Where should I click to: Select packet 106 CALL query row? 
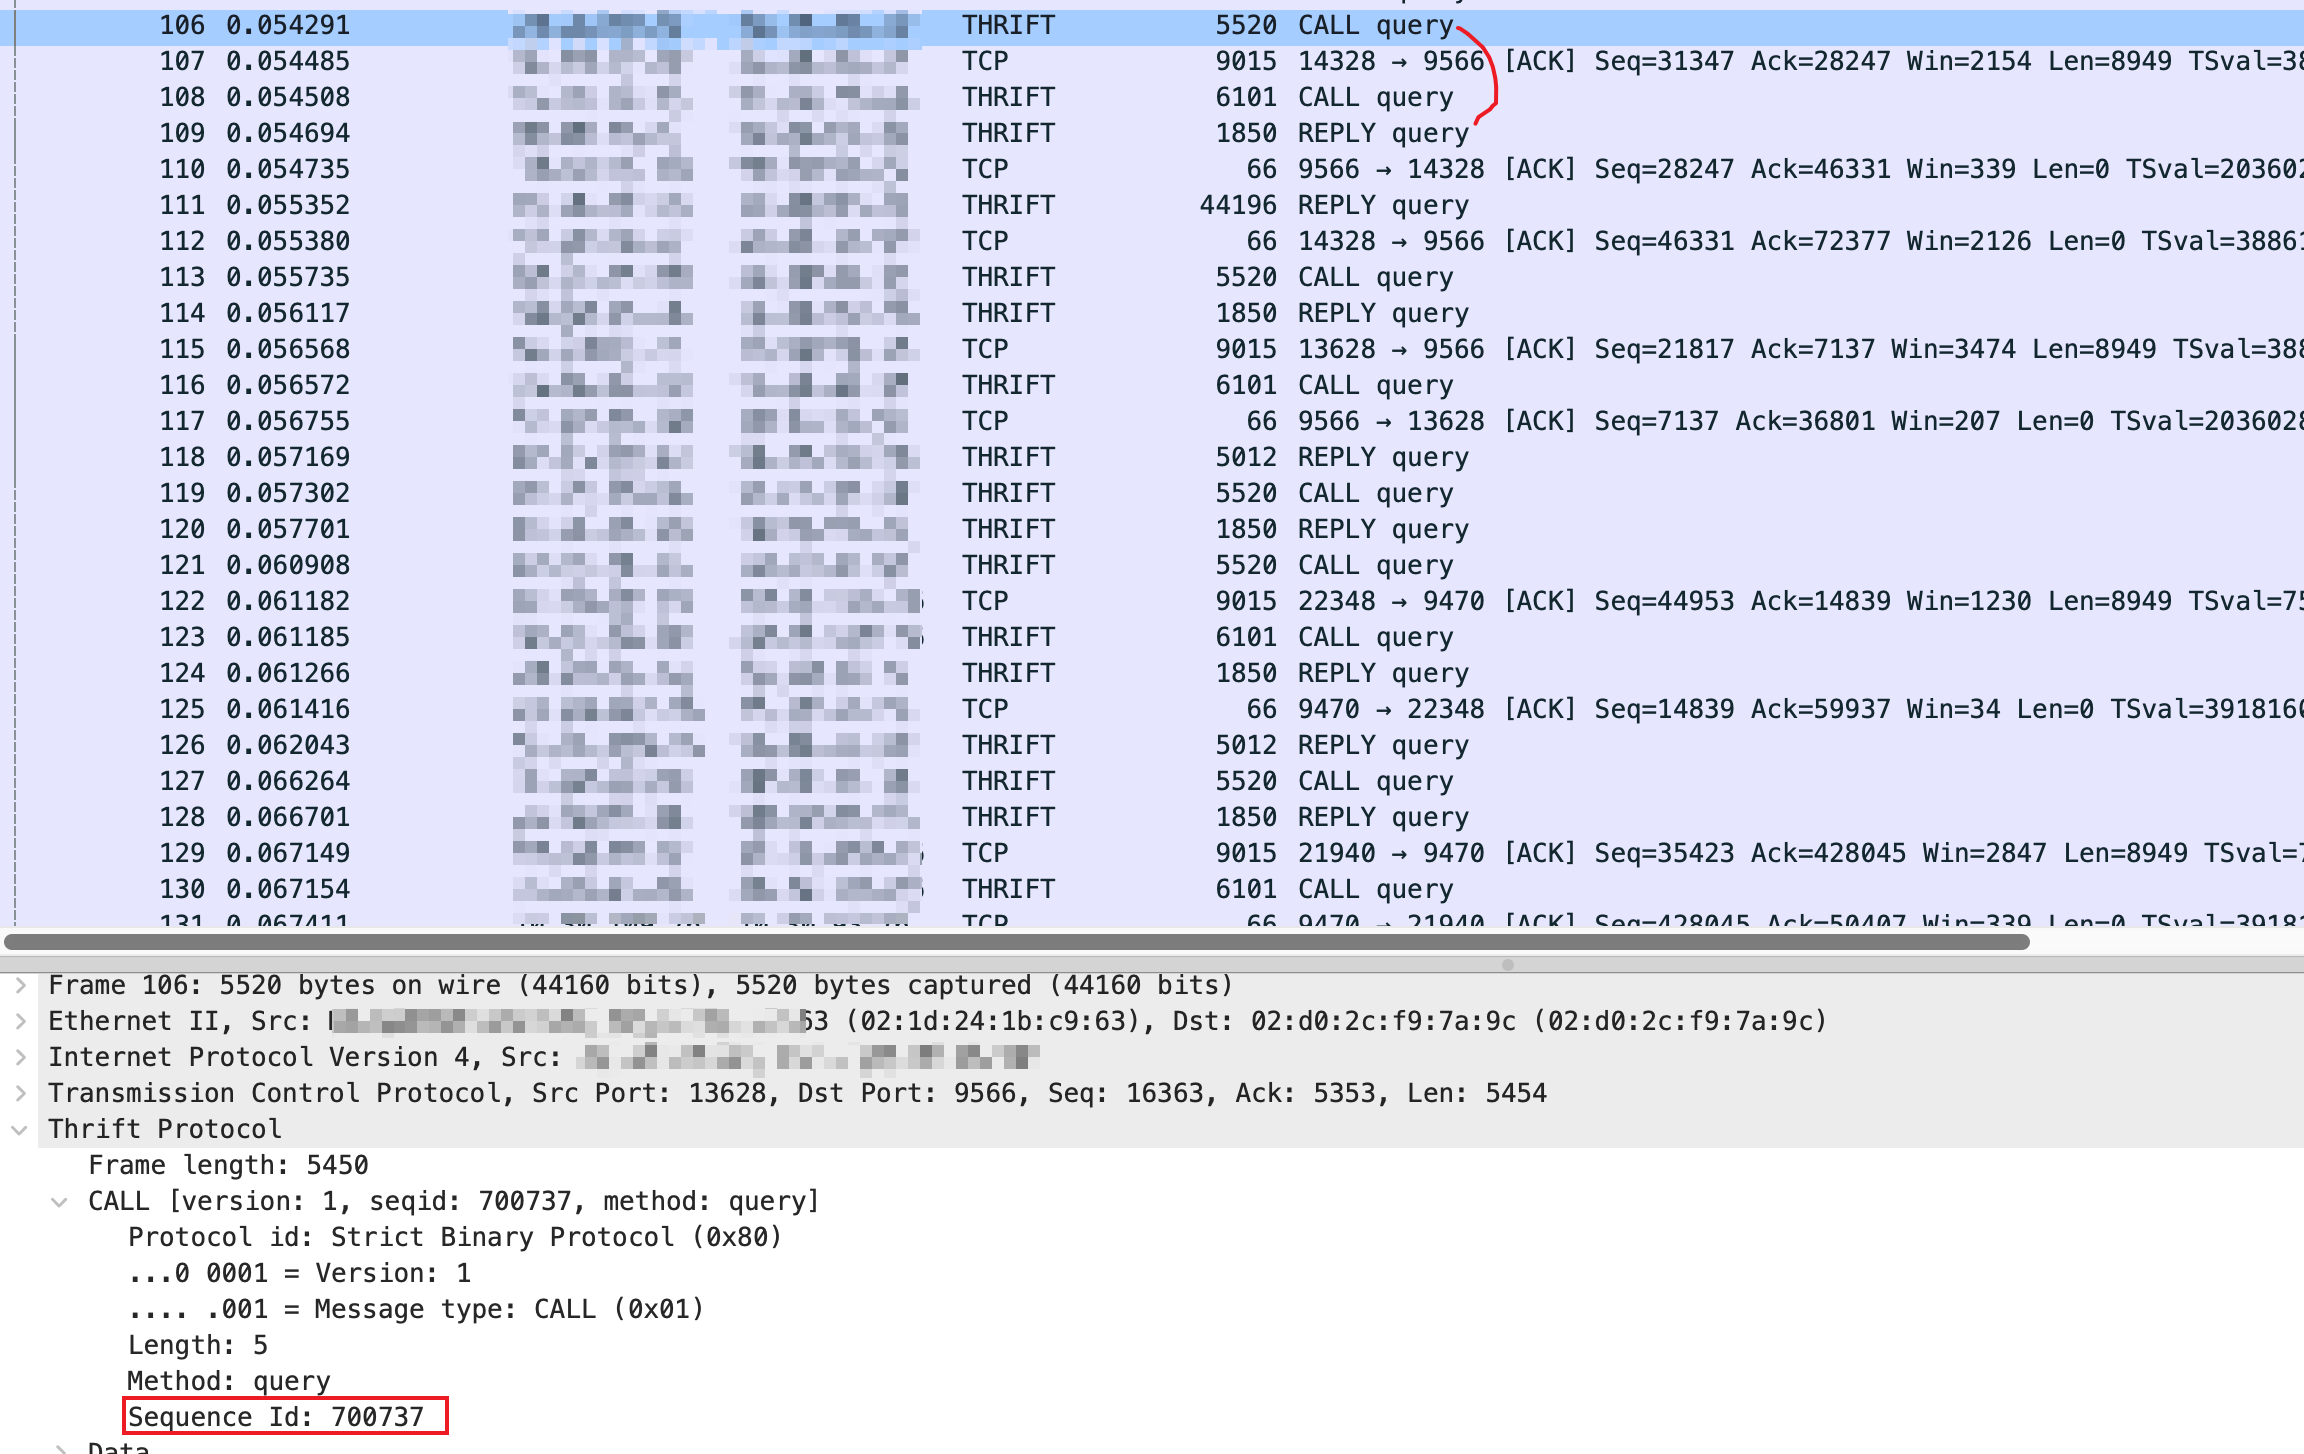pyautogui.click(x=1152, y=25)
